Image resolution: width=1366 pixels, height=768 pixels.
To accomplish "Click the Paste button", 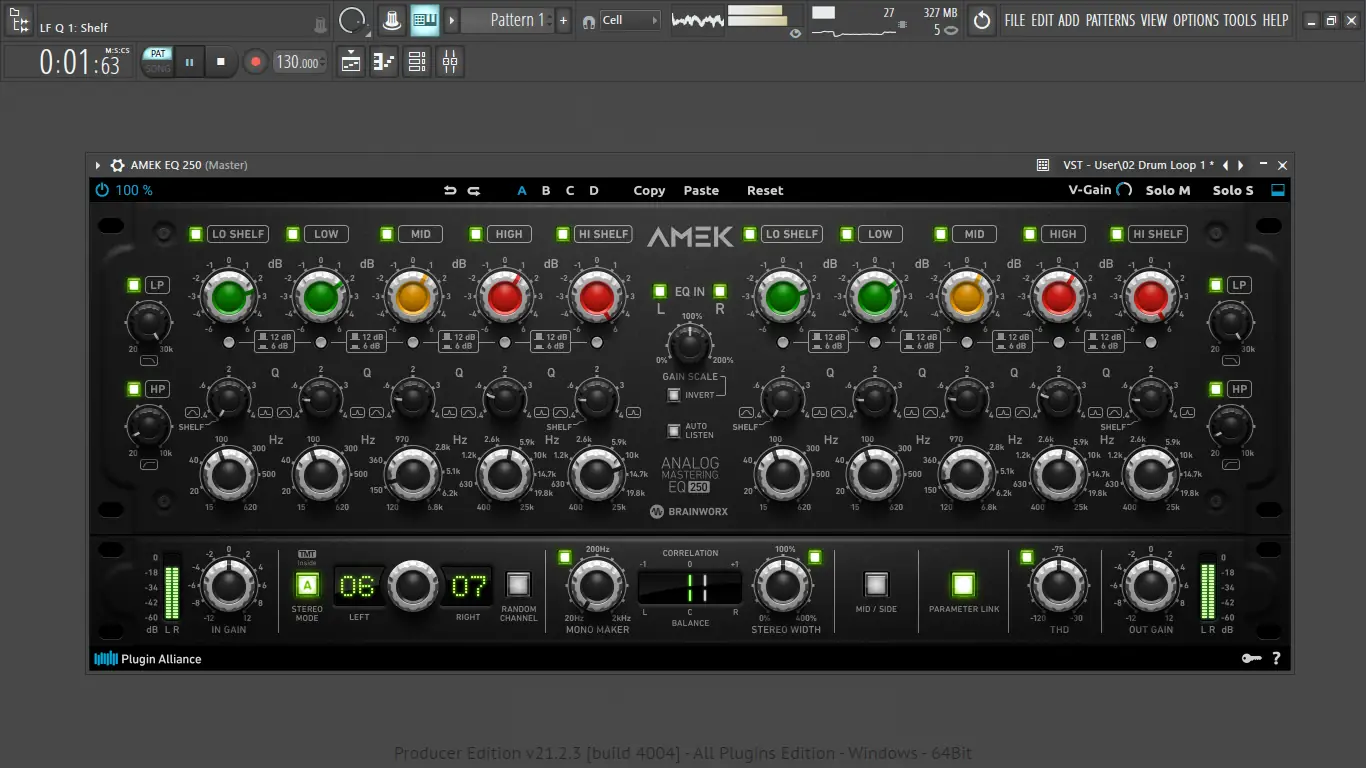I will (x=701, y=190).
